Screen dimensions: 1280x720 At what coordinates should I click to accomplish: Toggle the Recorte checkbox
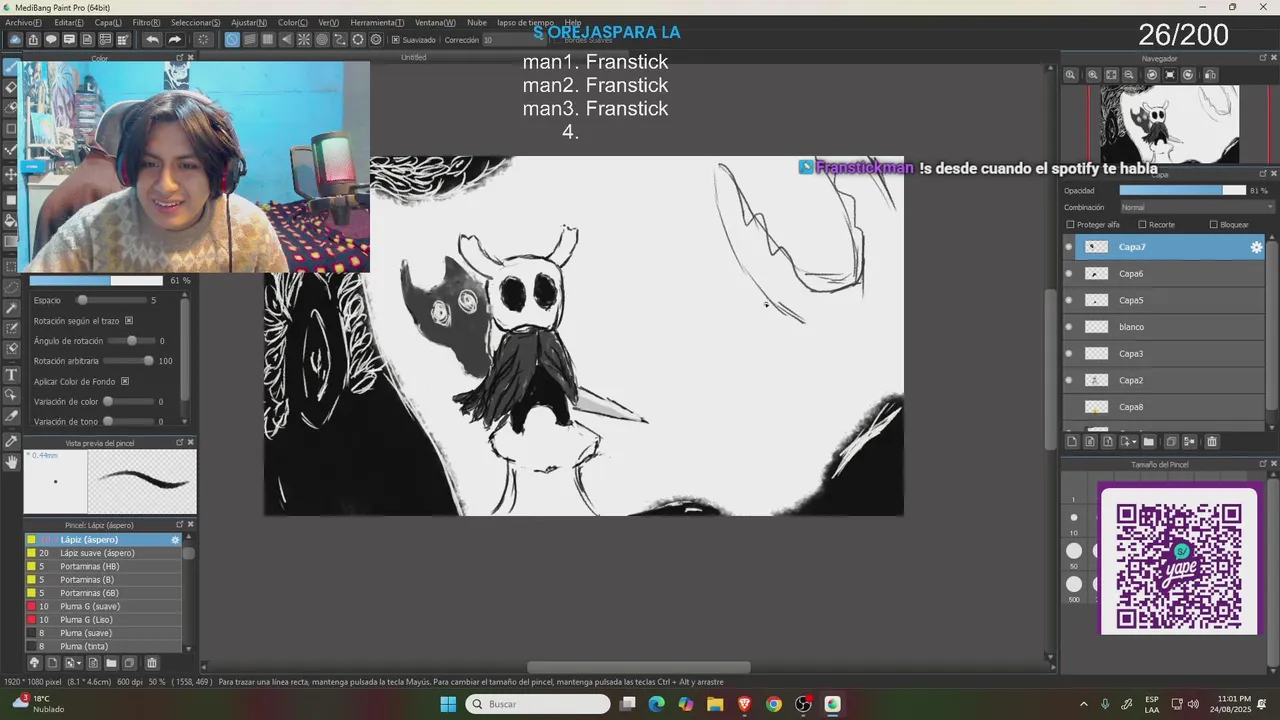coord(1142,225)
